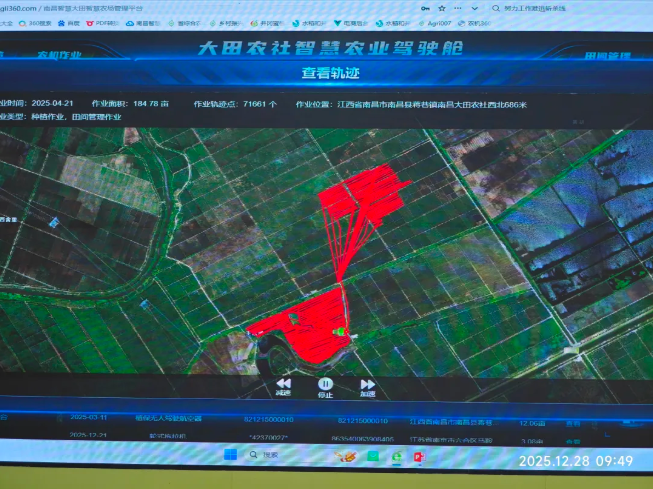The height and width of the screenshot is (489, 653).
Task: Click the 加速 speed-up playback button
Action: 367,386
